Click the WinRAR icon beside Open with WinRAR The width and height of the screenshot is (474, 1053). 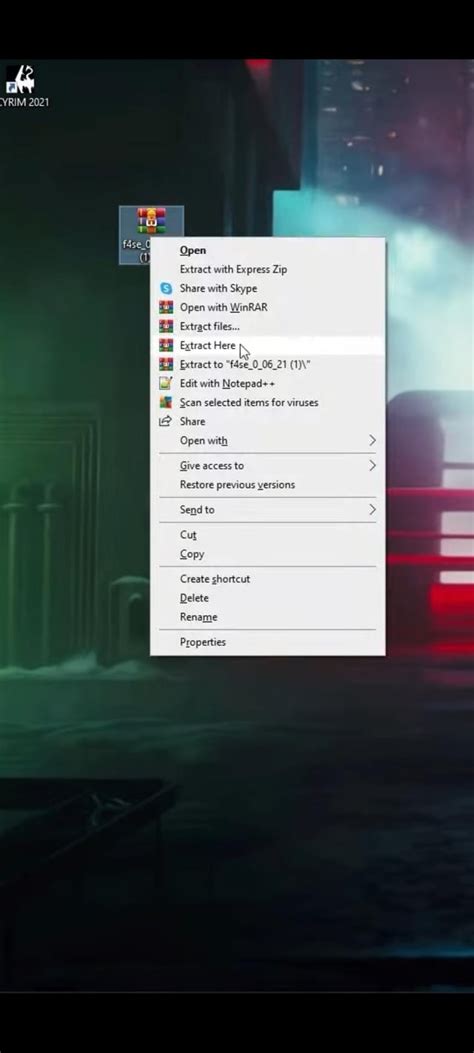point(166,307)
